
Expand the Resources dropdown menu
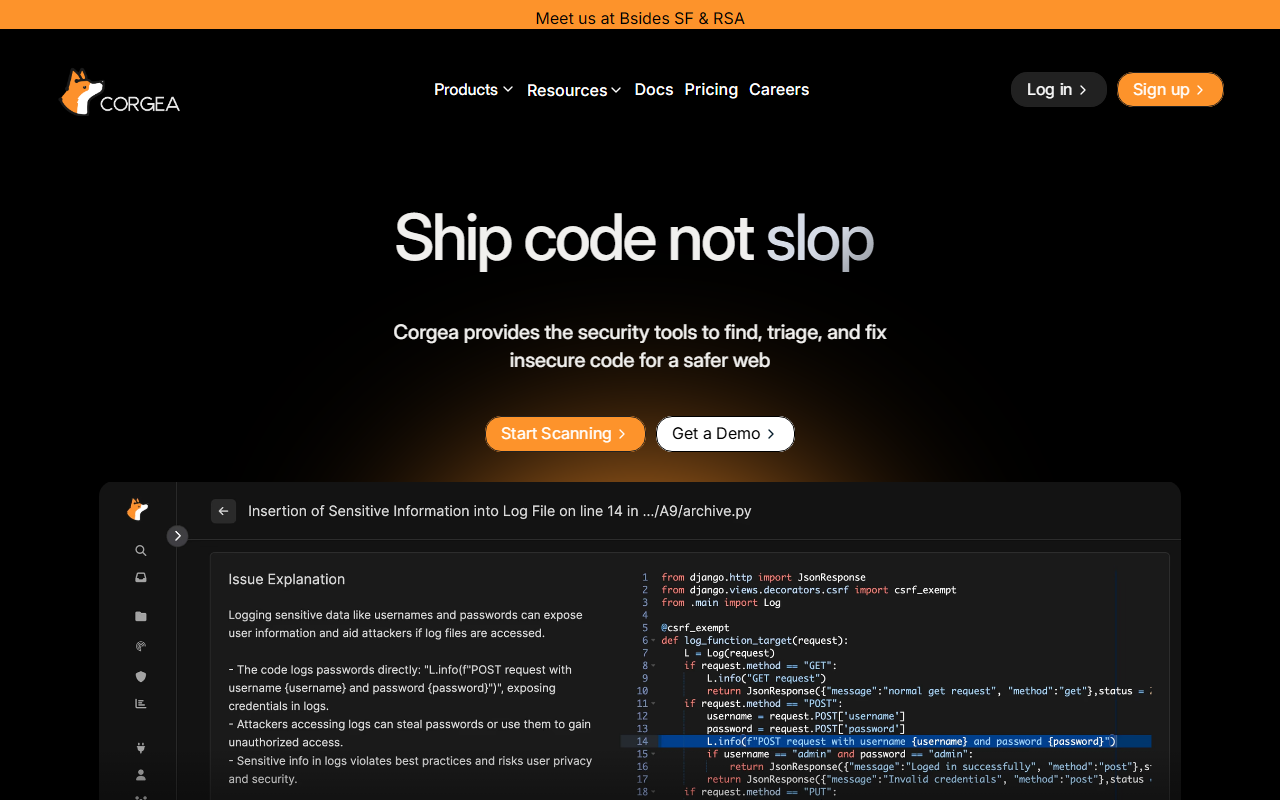[574, 90]
